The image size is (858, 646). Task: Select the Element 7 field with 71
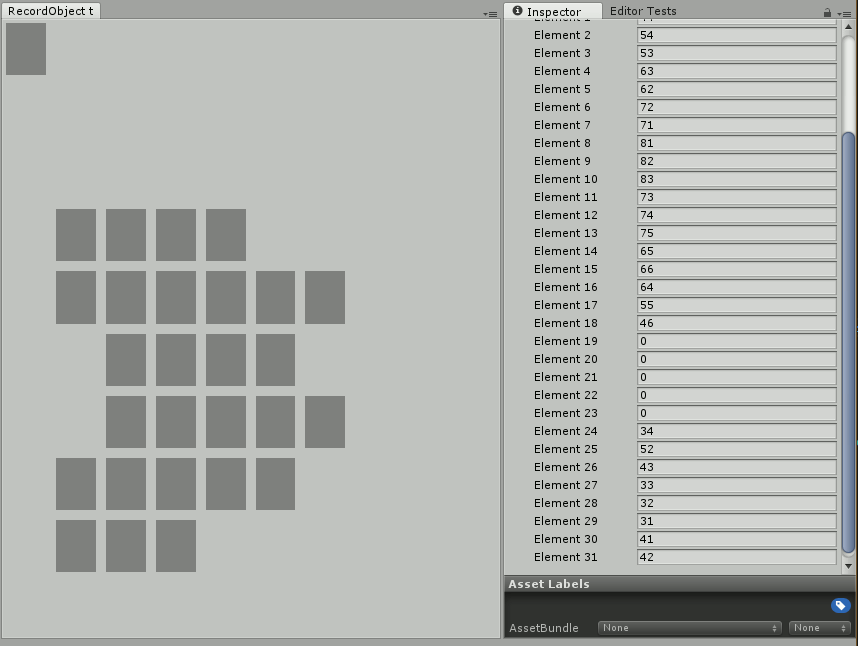coord(737,125)
